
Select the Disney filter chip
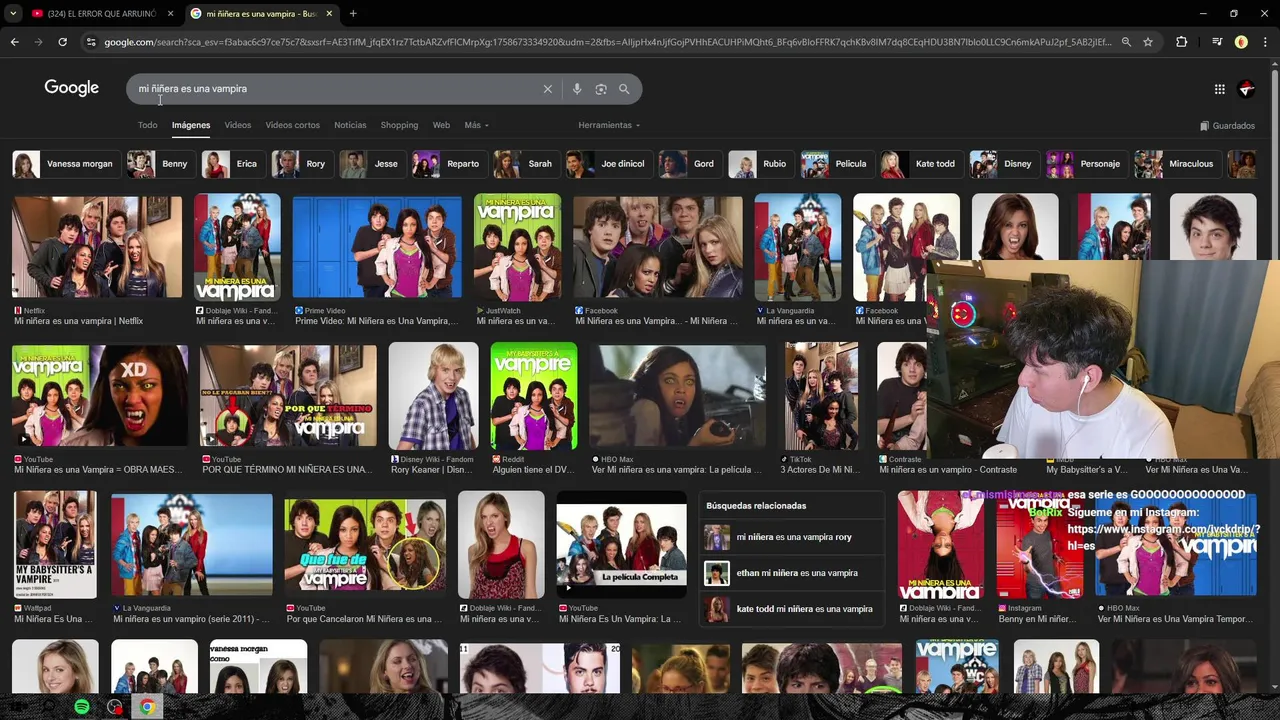pyautogui.click(x=1003, y=164)
